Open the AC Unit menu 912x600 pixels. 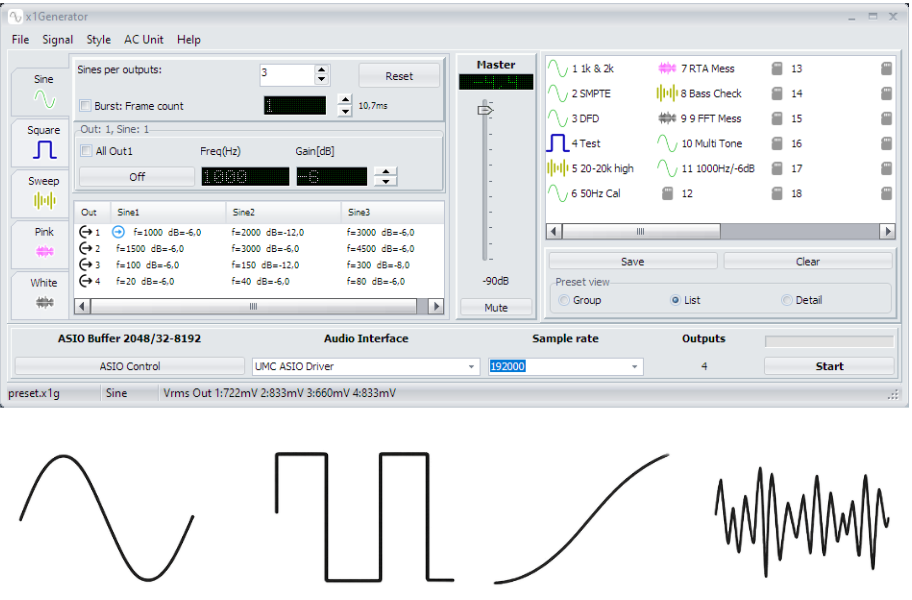[143, 40]
